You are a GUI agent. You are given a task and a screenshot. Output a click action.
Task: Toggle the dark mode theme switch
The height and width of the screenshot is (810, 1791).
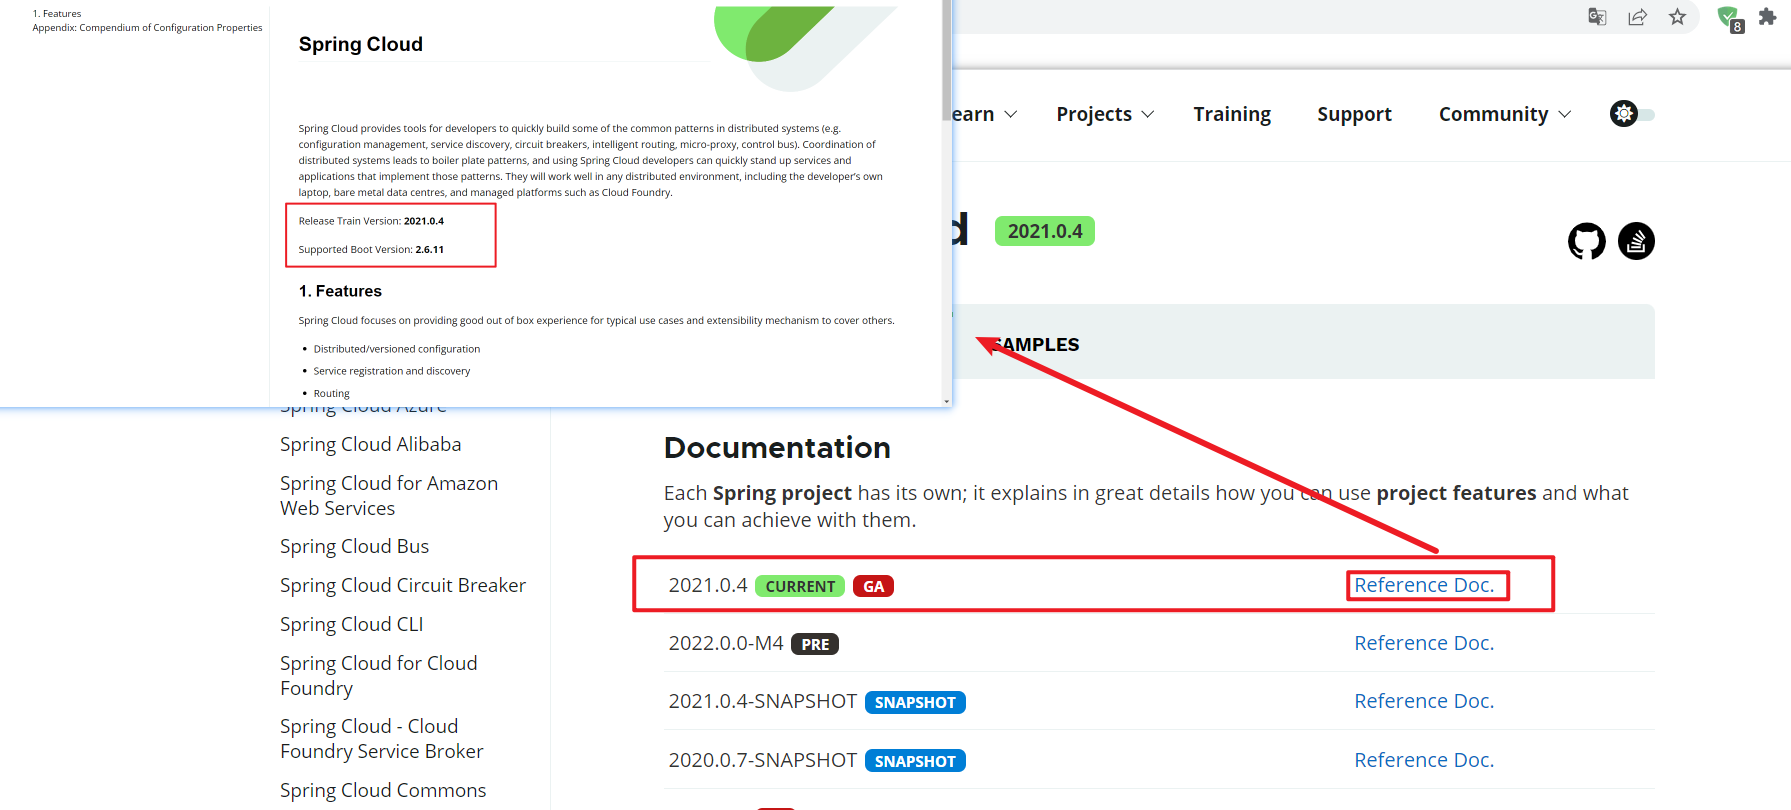click(x=1632, y=114)
